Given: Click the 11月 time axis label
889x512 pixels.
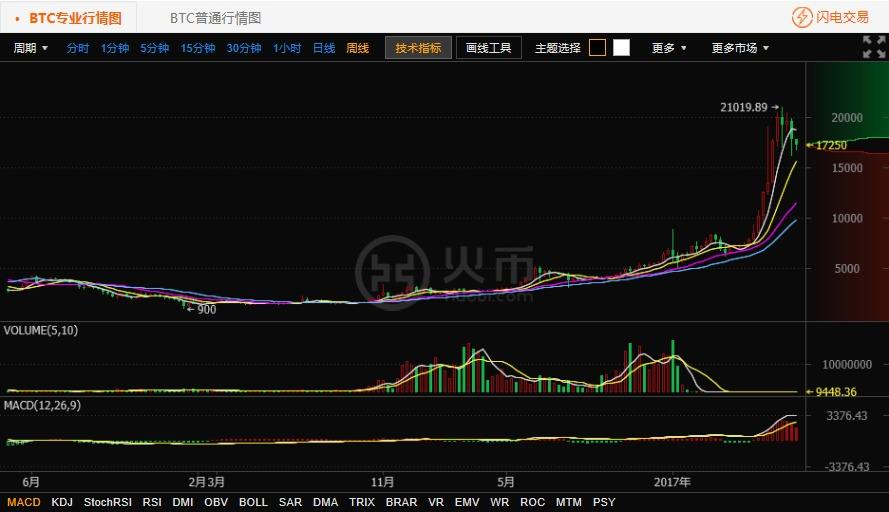Looking at the screenshot, I should tap(383, 483).
